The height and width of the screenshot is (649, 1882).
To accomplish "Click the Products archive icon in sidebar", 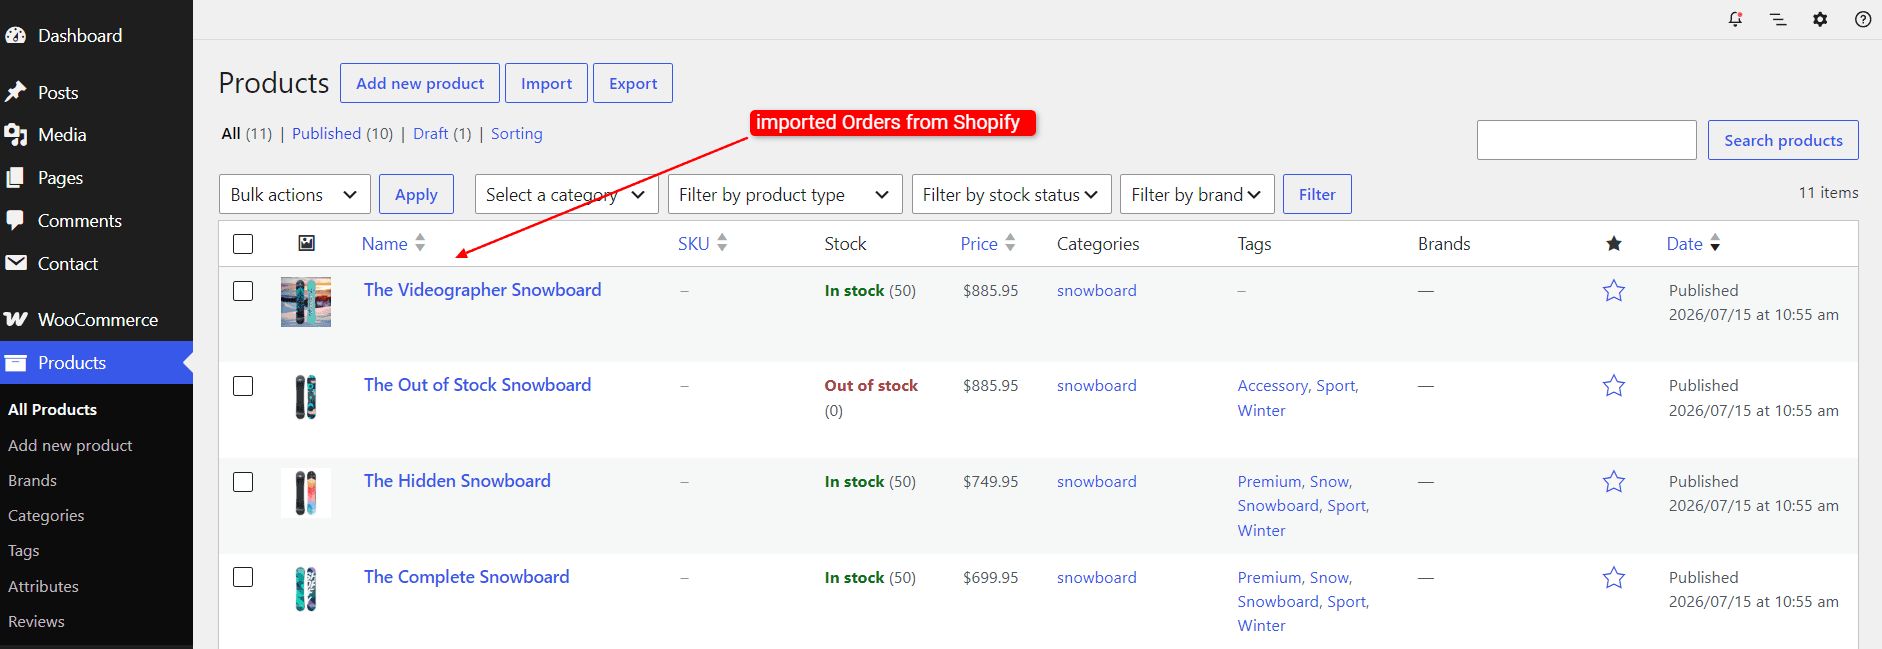I will pyautogui.click(x=16, y=362).
